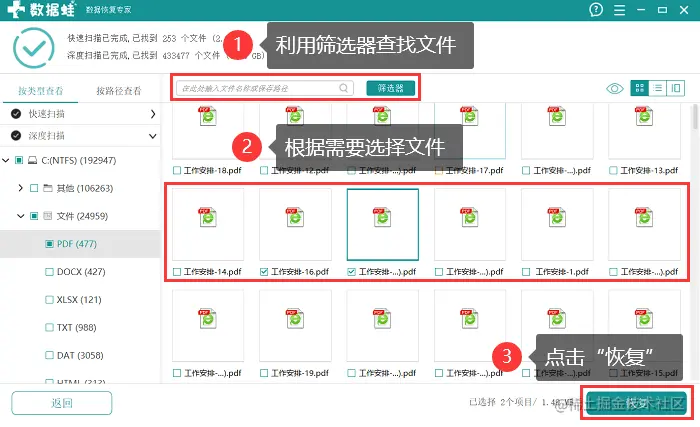
Task: Click file name 工作安排-17.pdf
Action: (475, 171)
